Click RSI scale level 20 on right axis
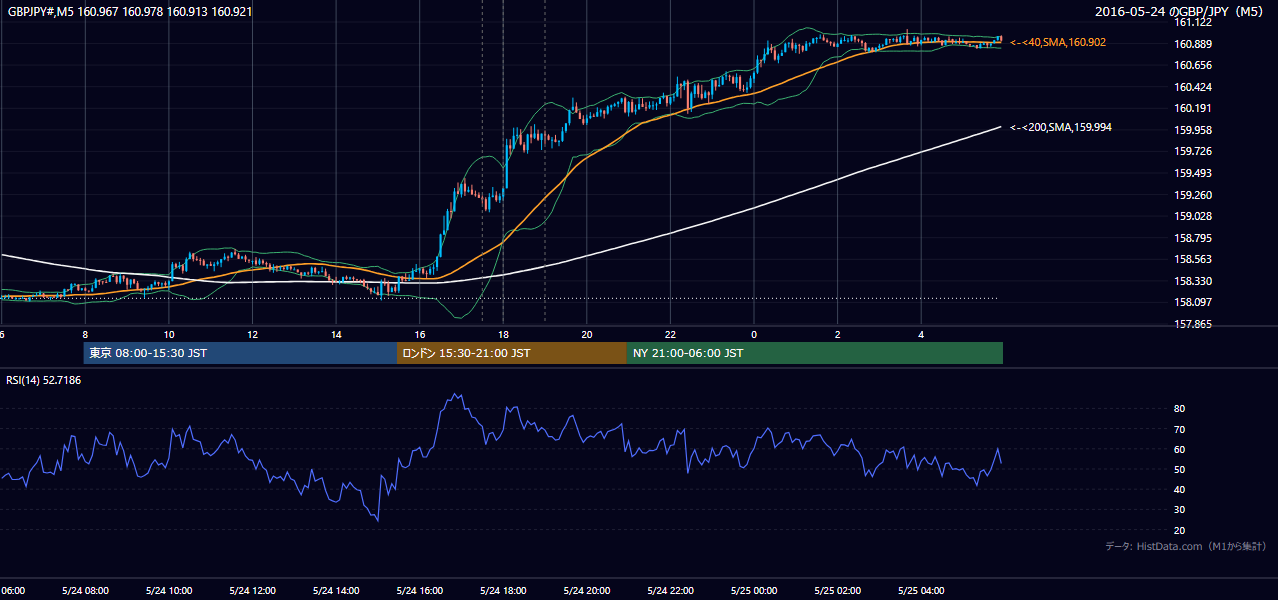Viewport: 1278px width, 600px height. tap(1179, 531)
